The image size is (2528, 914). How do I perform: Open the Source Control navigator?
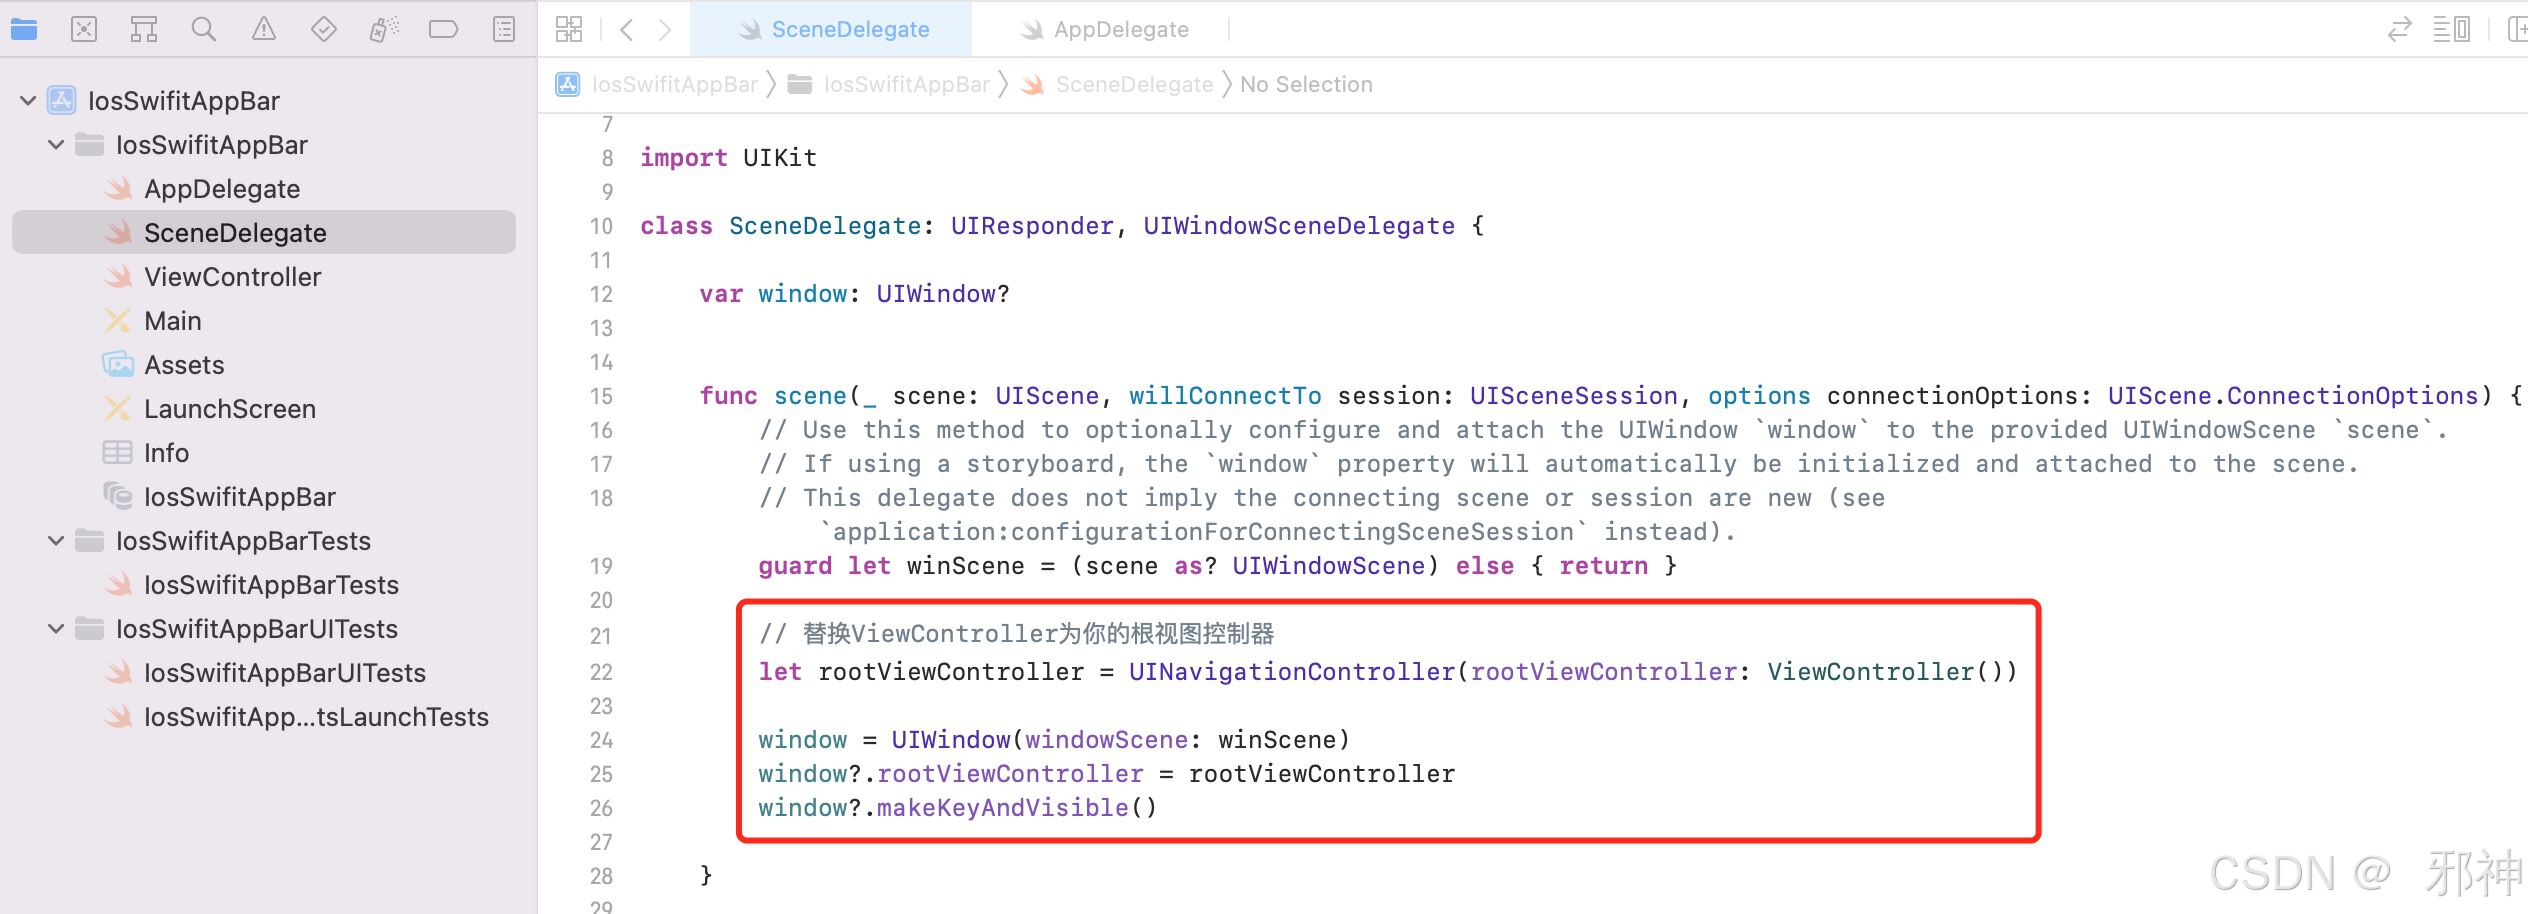[x=84, y=29]
